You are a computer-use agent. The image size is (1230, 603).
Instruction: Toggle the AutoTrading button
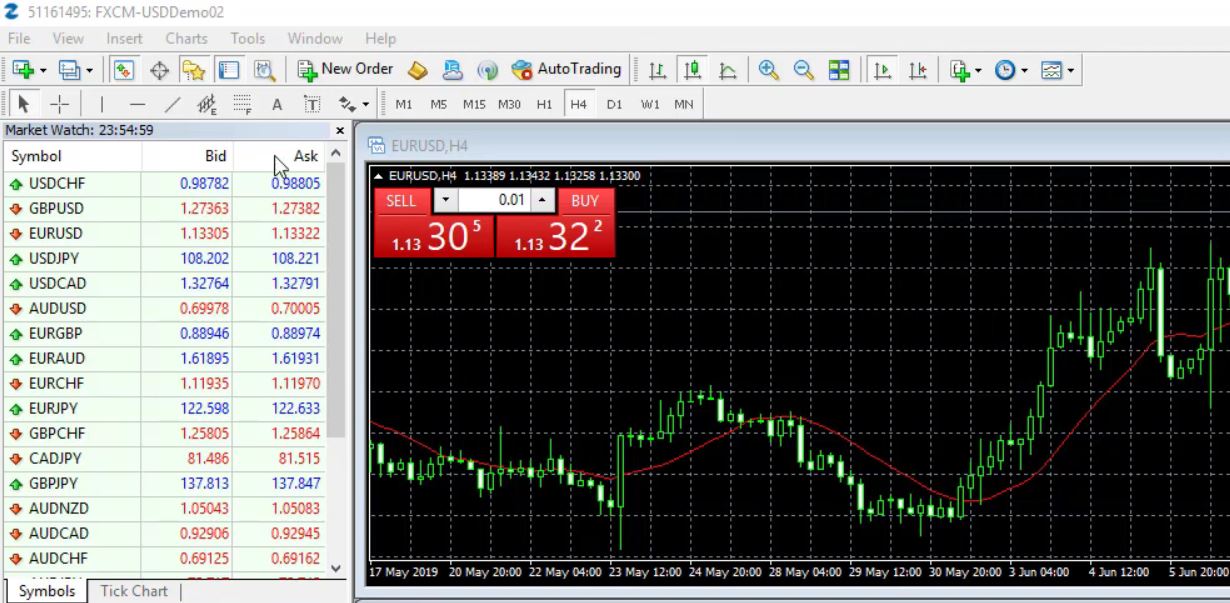pyautogui.click(x=566, y=70)
